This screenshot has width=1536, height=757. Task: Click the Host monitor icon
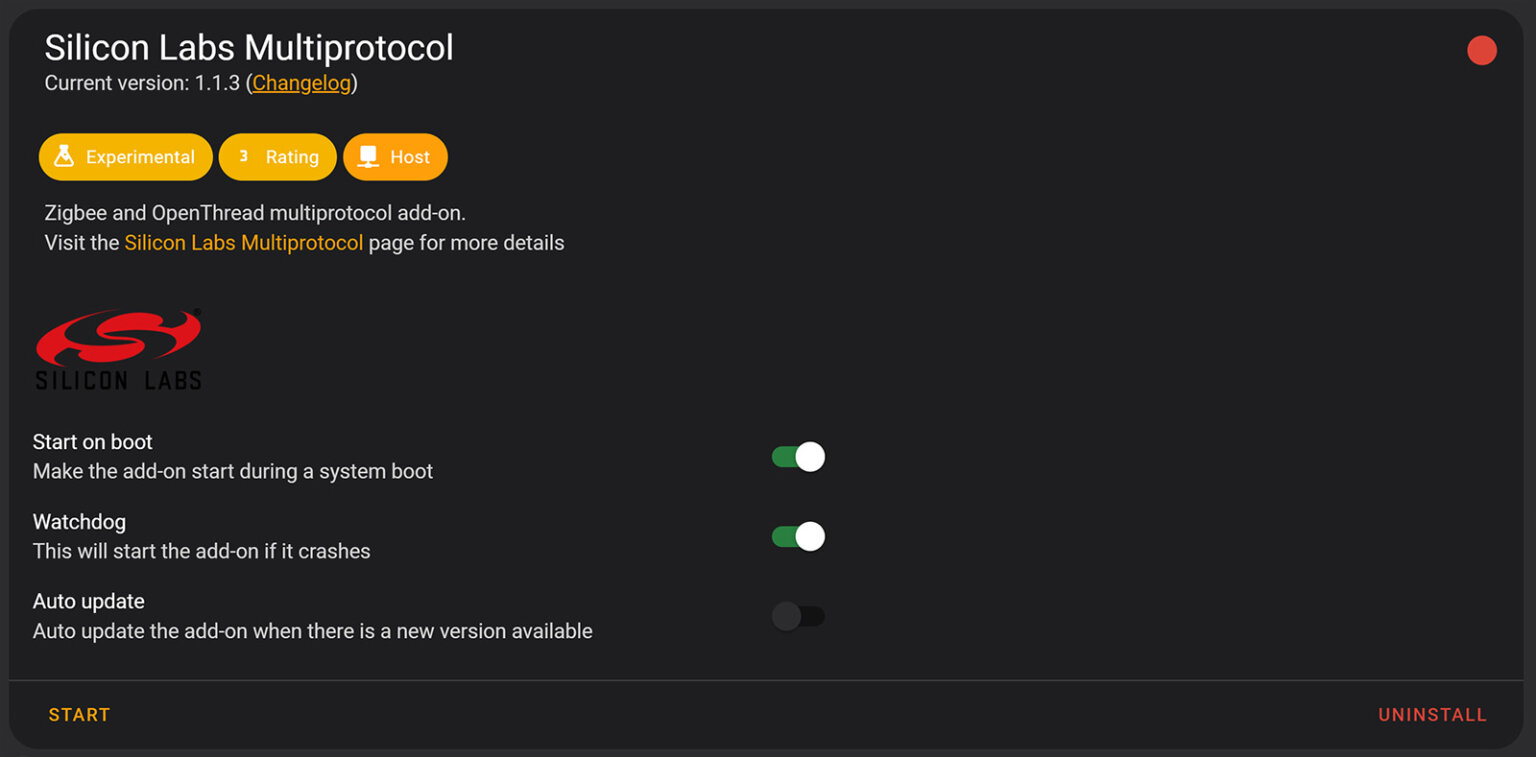point(368,156)
